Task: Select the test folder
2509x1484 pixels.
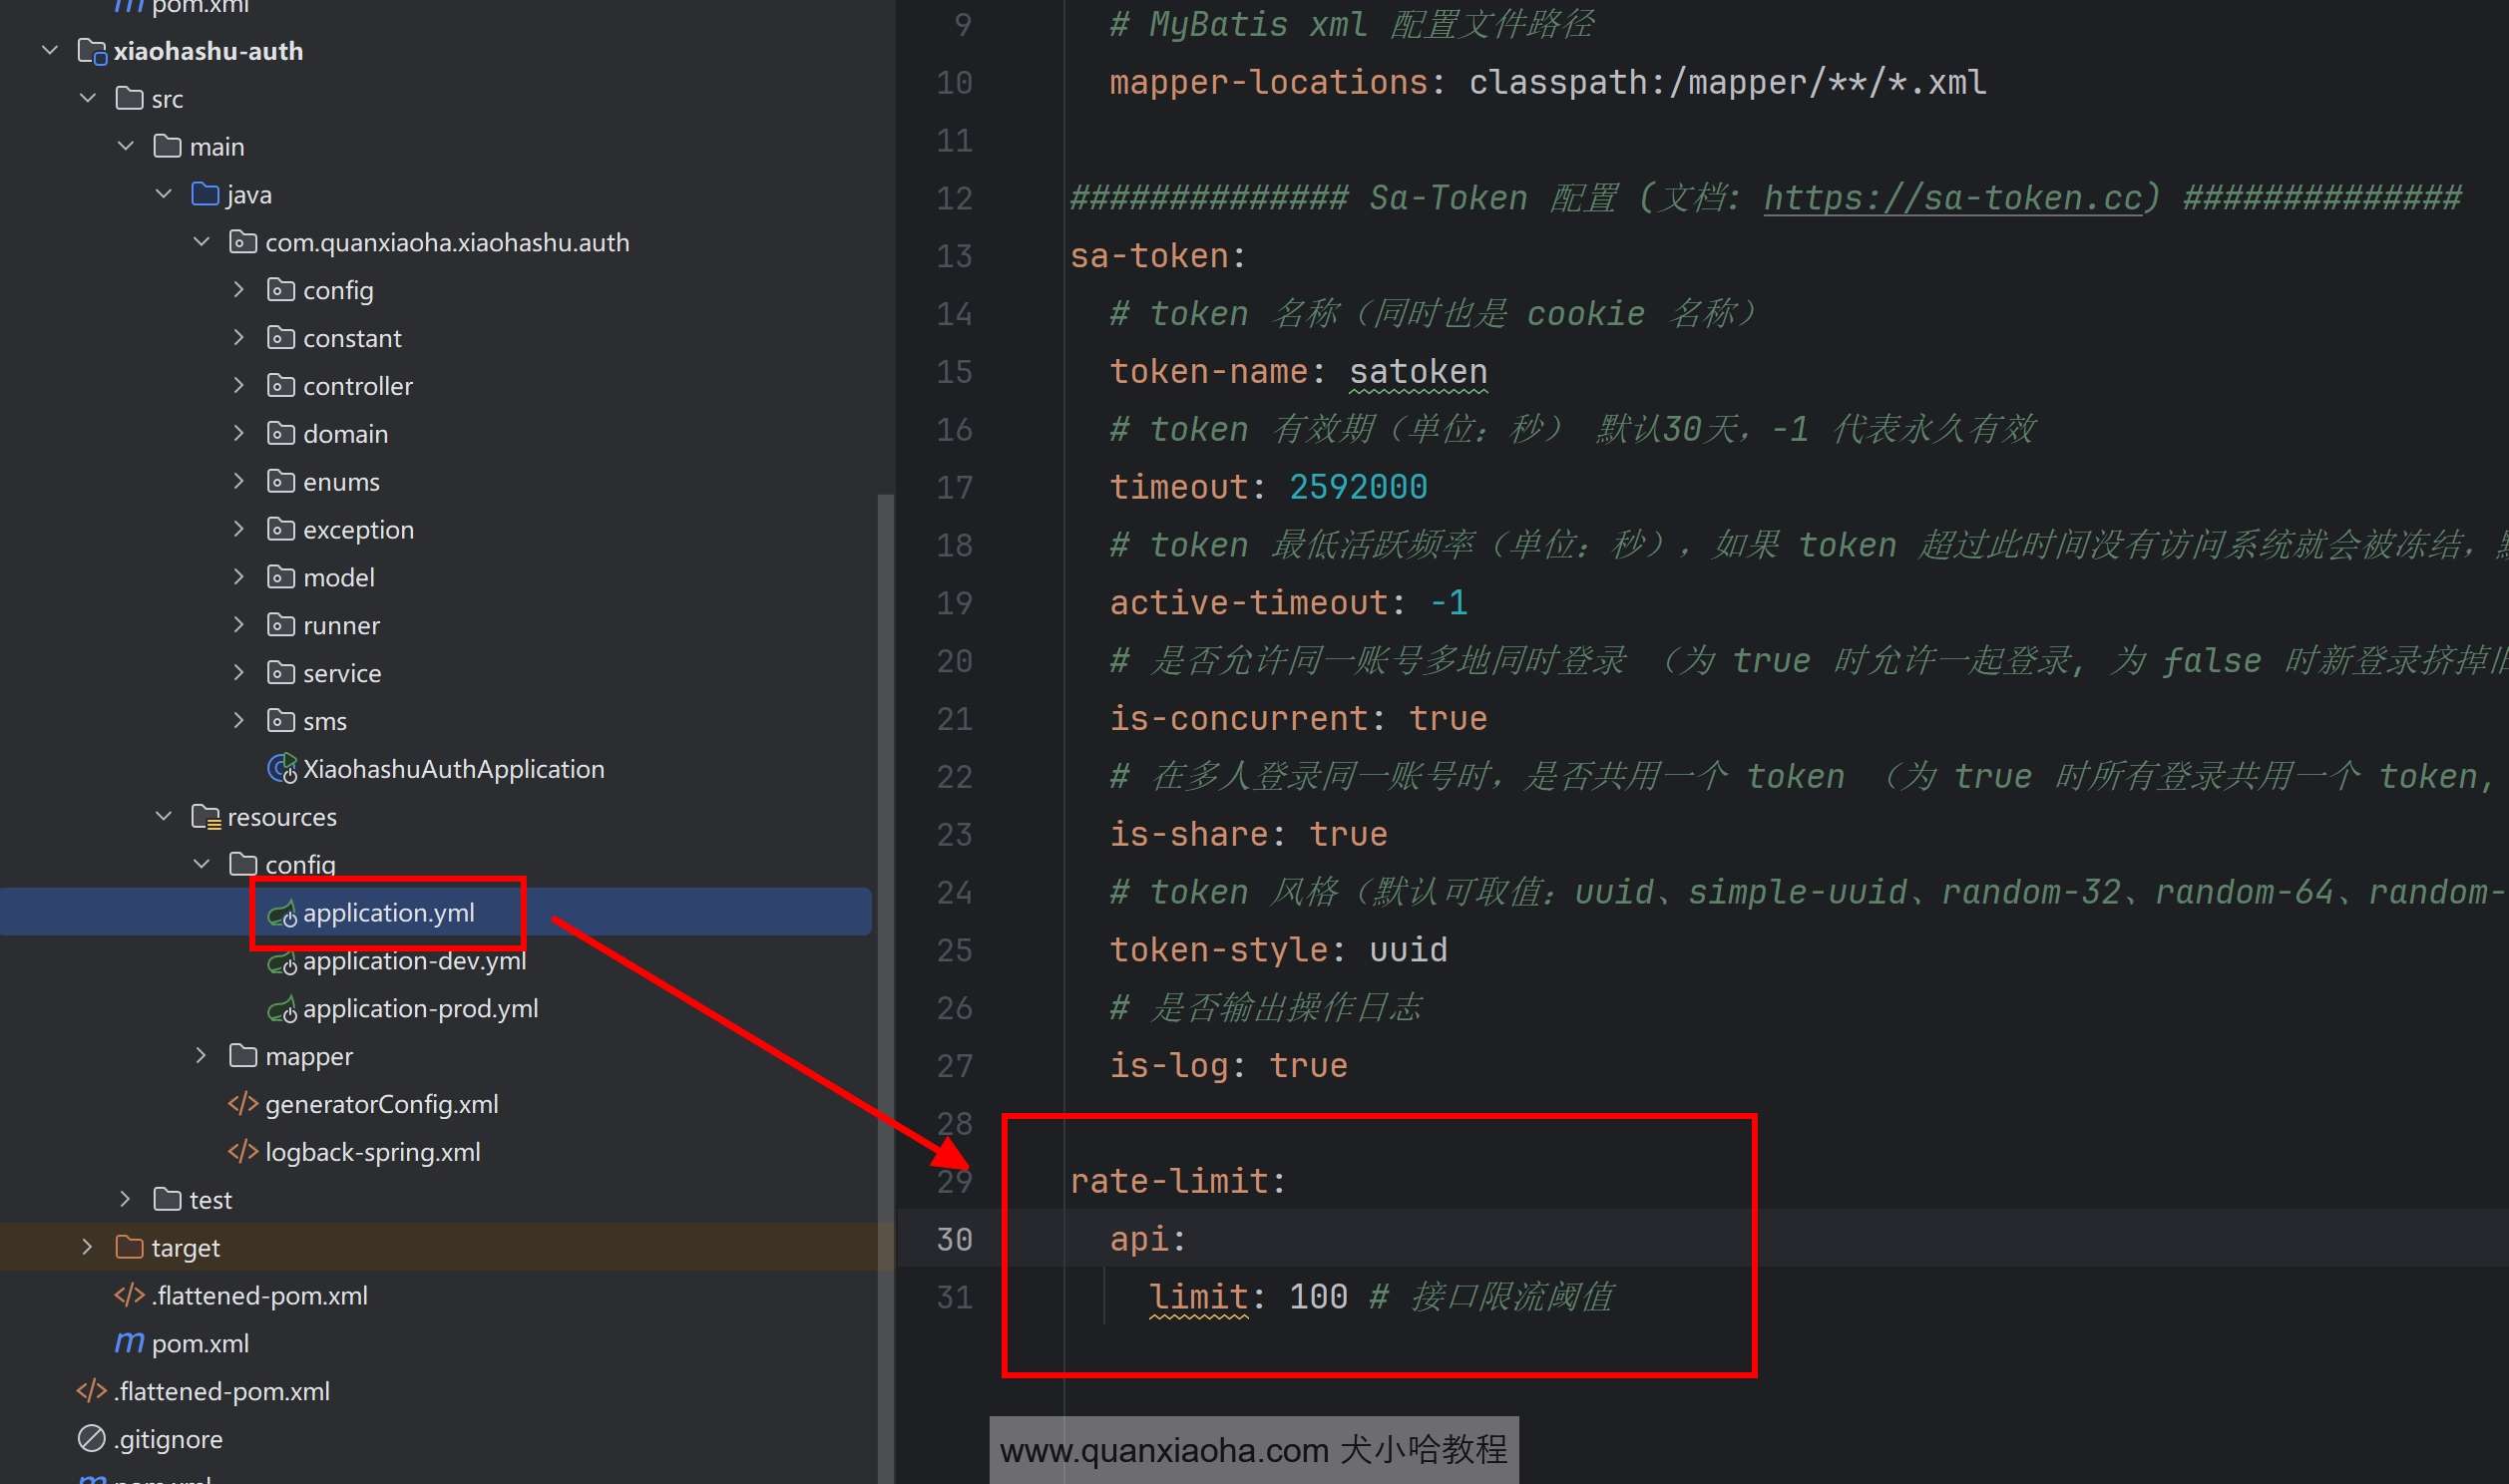Action: coord(210,1200)
